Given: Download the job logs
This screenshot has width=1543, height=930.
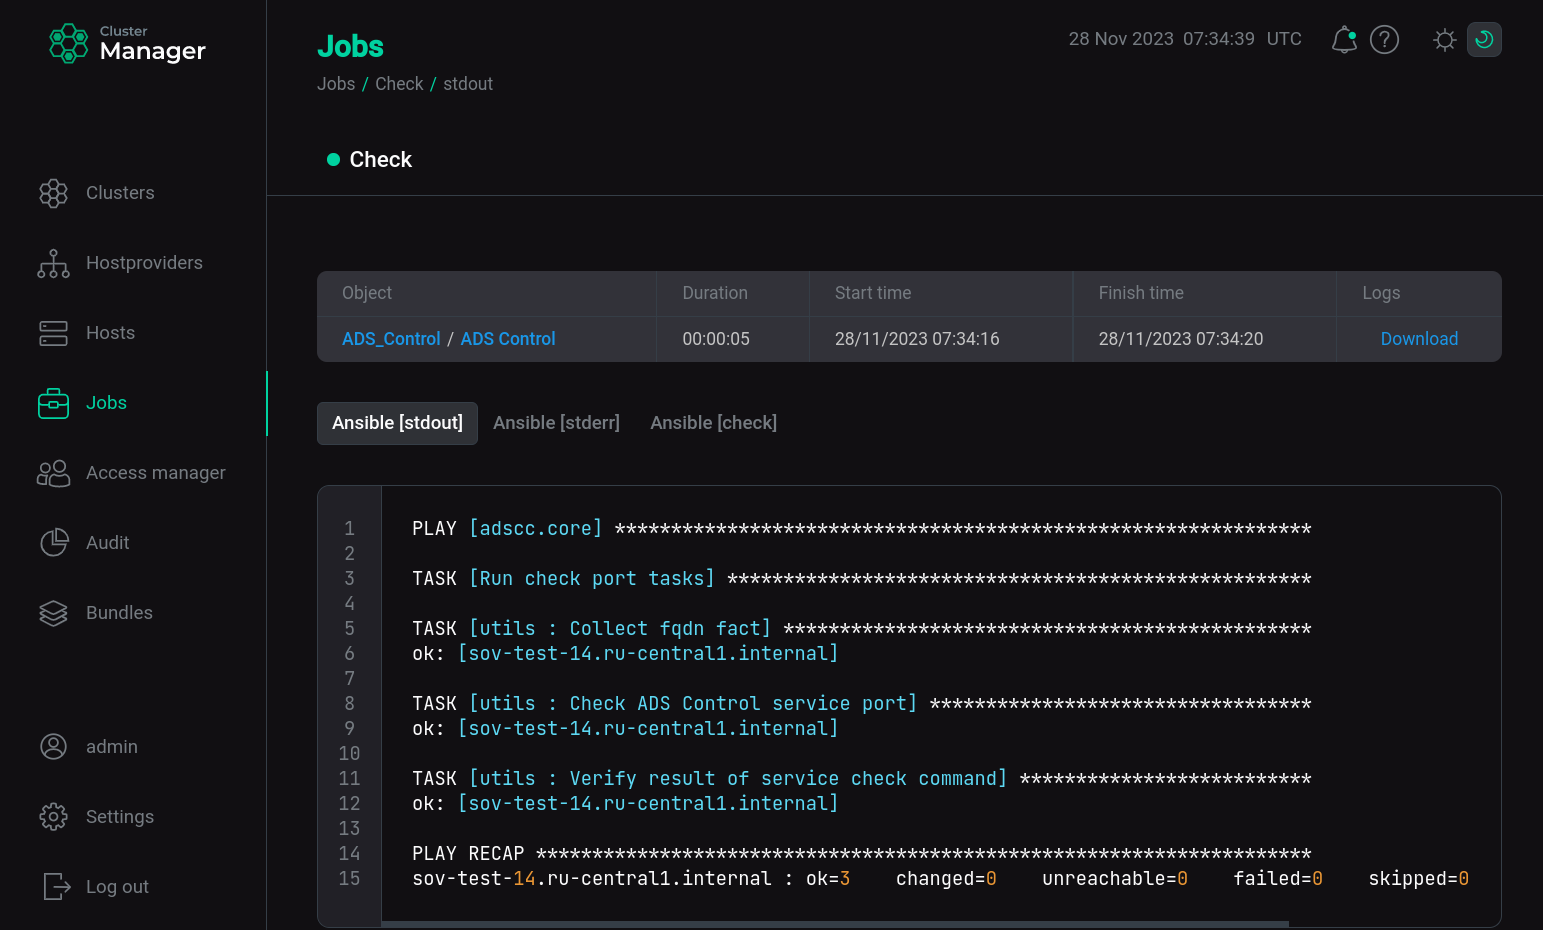Looking at the screenshot, I should point(1419,339).
